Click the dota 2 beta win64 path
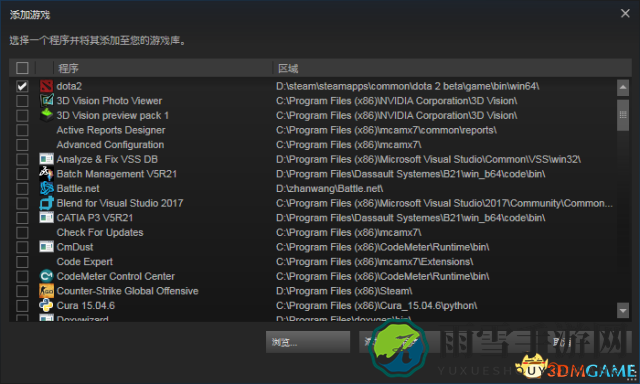Screen dimensions: 640x384 click(407, 86)
